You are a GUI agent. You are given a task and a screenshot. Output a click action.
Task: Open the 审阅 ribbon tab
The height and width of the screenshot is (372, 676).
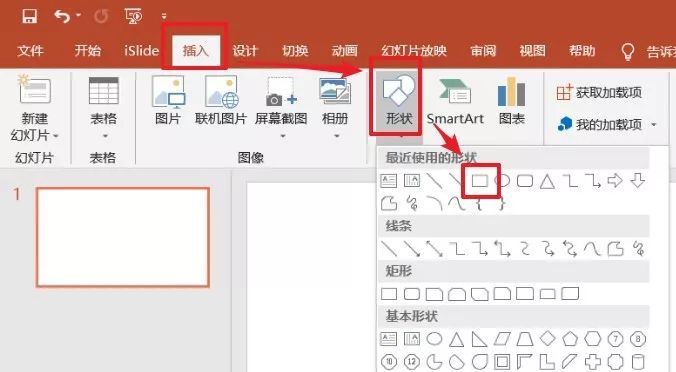coord(483,50)
